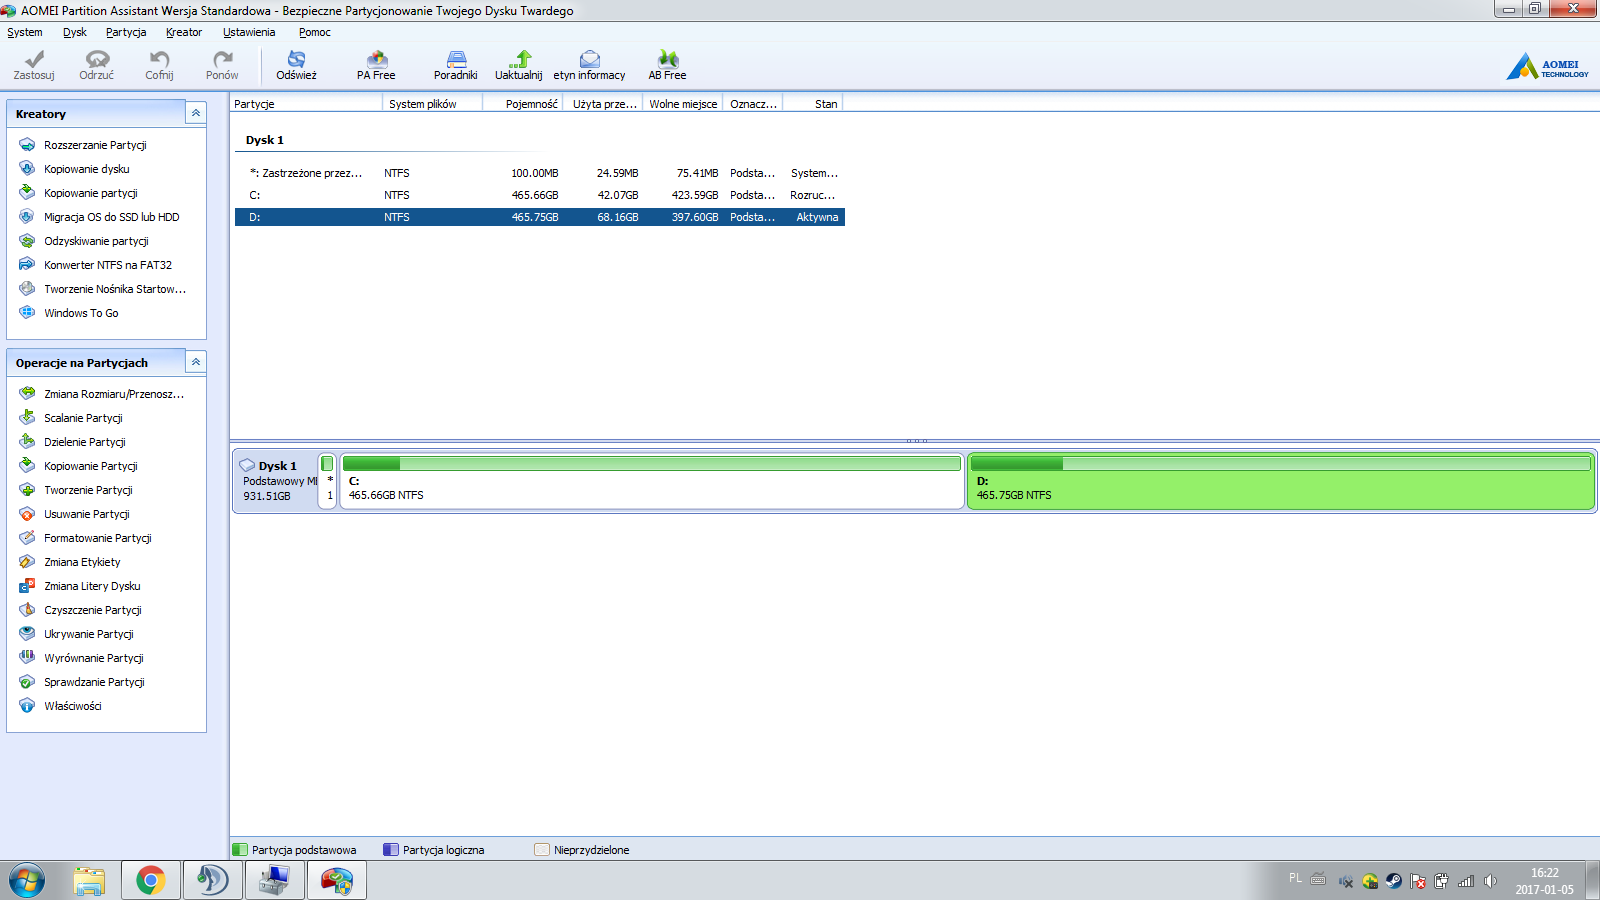This screenshot has width=1600, height=900.
Task: Open Windows Start menu
Action: [x=27, y=881]
